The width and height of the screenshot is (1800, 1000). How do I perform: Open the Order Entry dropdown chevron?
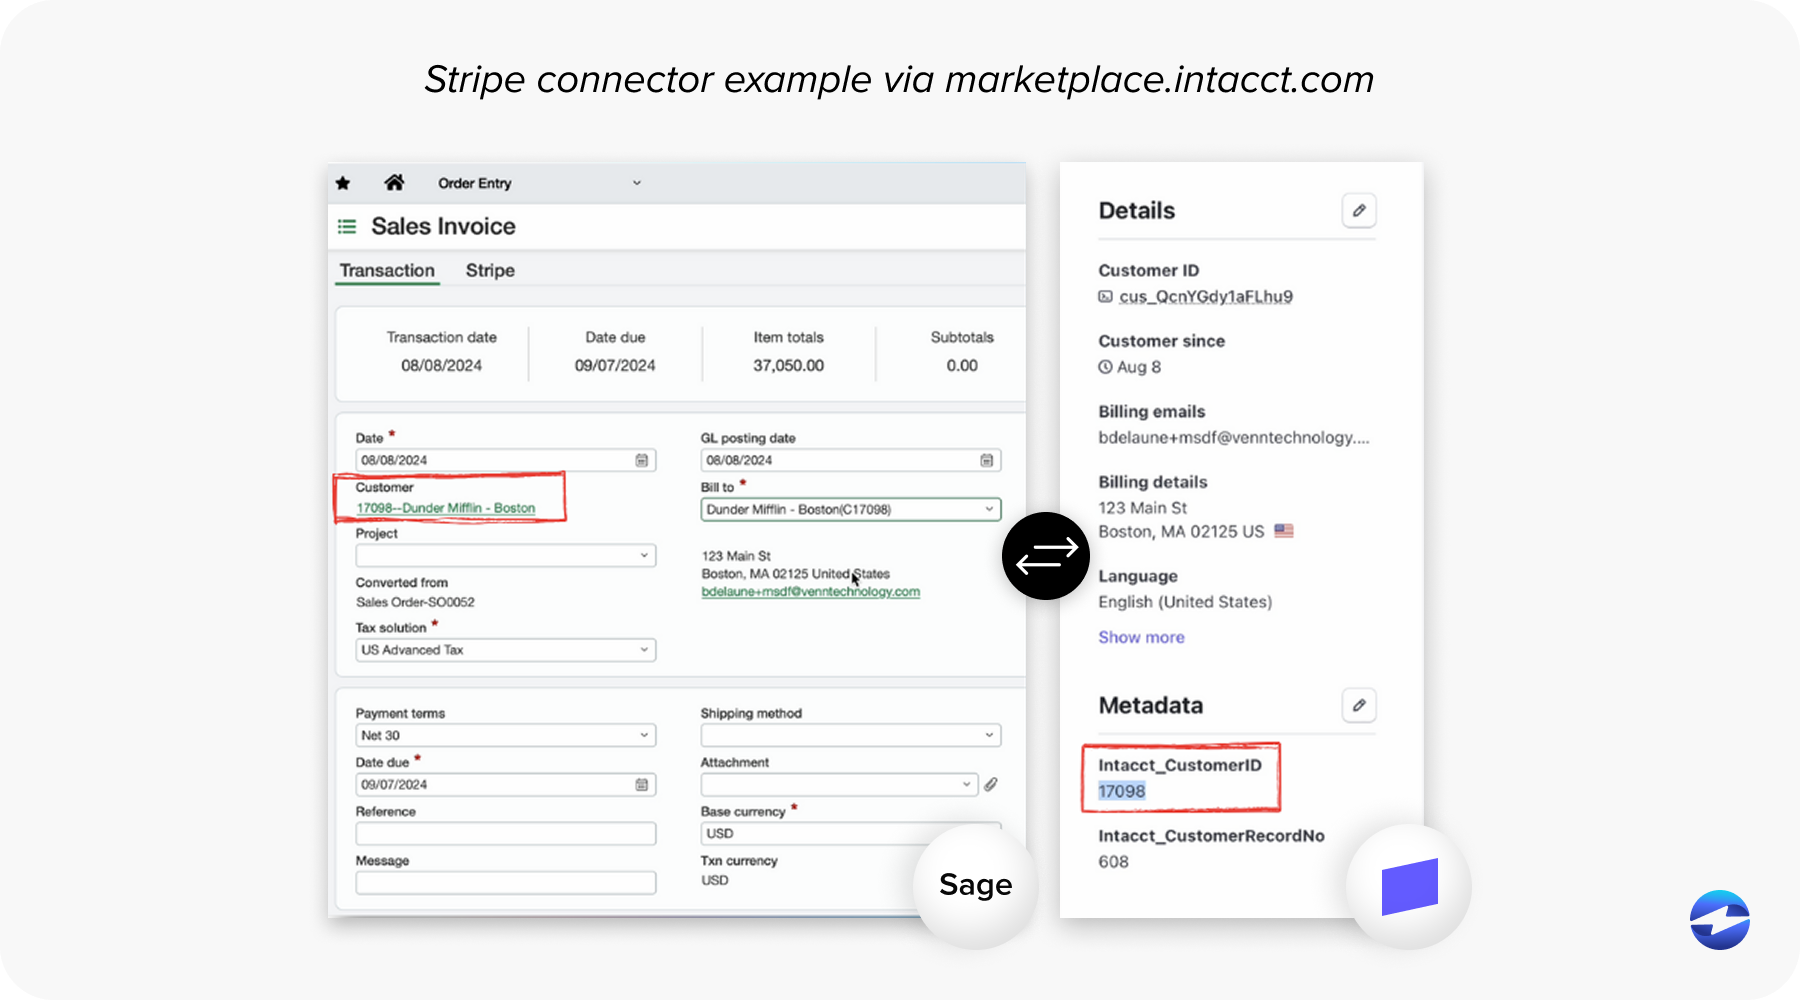637,182
